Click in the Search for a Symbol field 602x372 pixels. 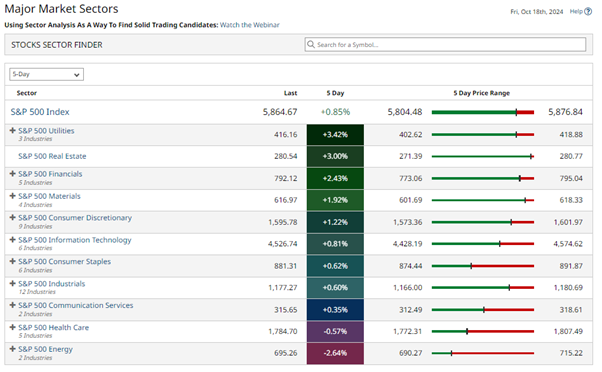click(445, 45)
